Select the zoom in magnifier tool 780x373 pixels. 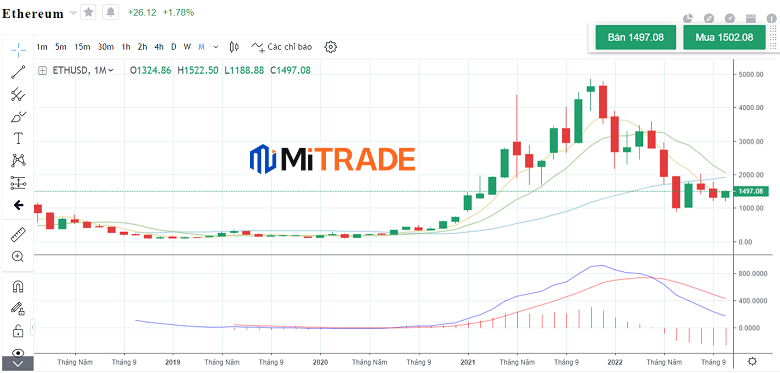tap(18, 257)
